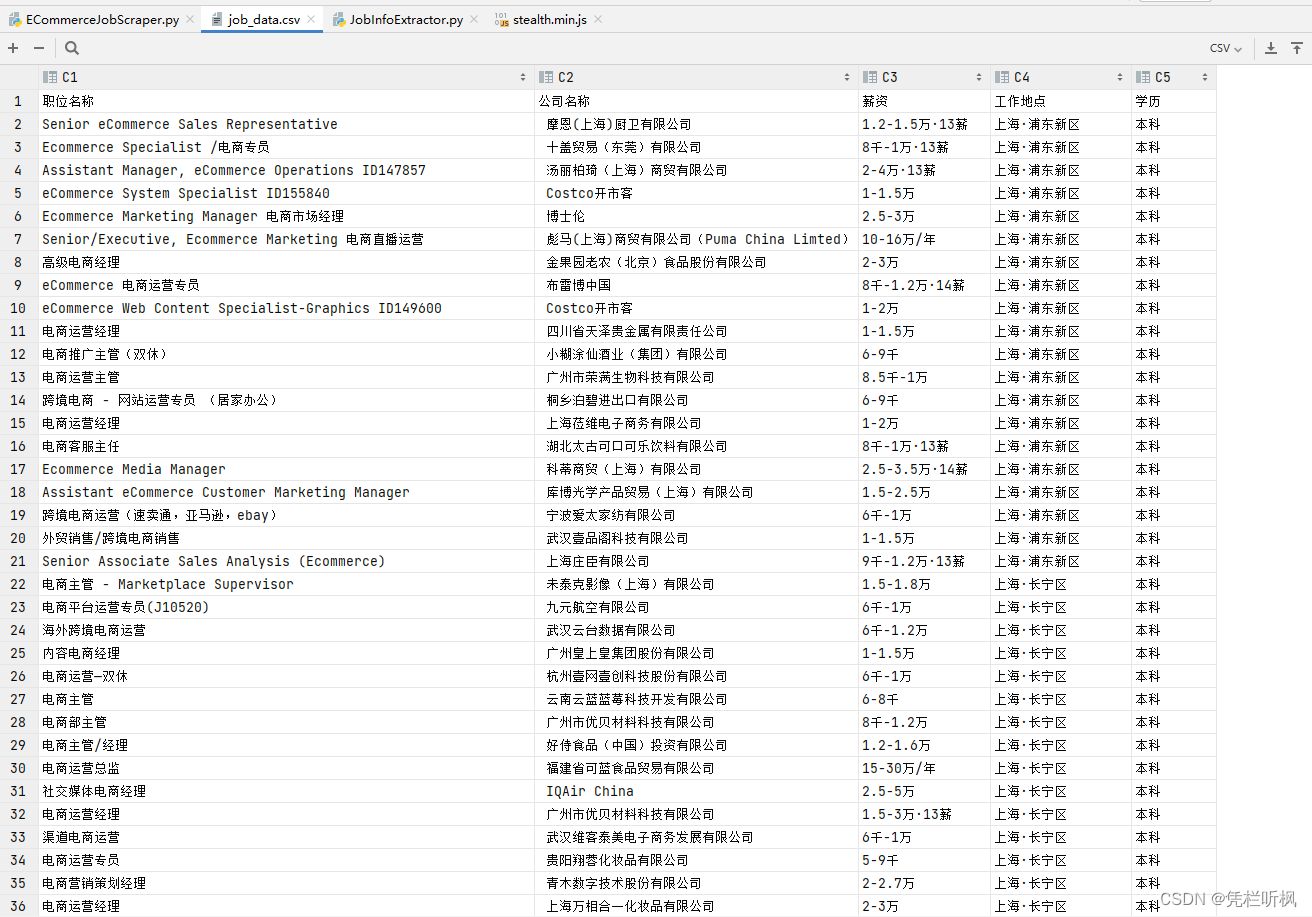Image resolution: width=1312 pixels, height=917 pixels.
Task: Select cell '1.5-3万·13薪'
Action: [924, 814]
